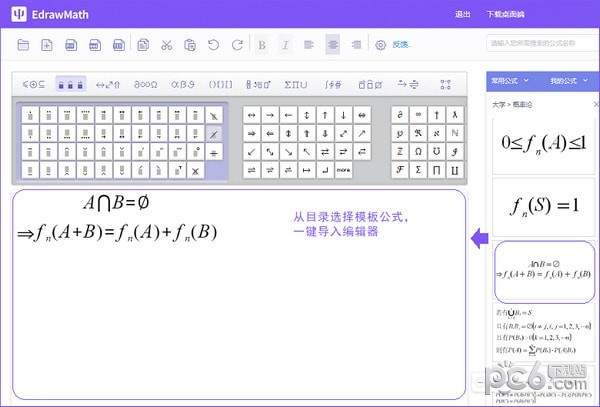600x407 pixels.
Task: Click the 下载桌面端 link
Action: 504,14
